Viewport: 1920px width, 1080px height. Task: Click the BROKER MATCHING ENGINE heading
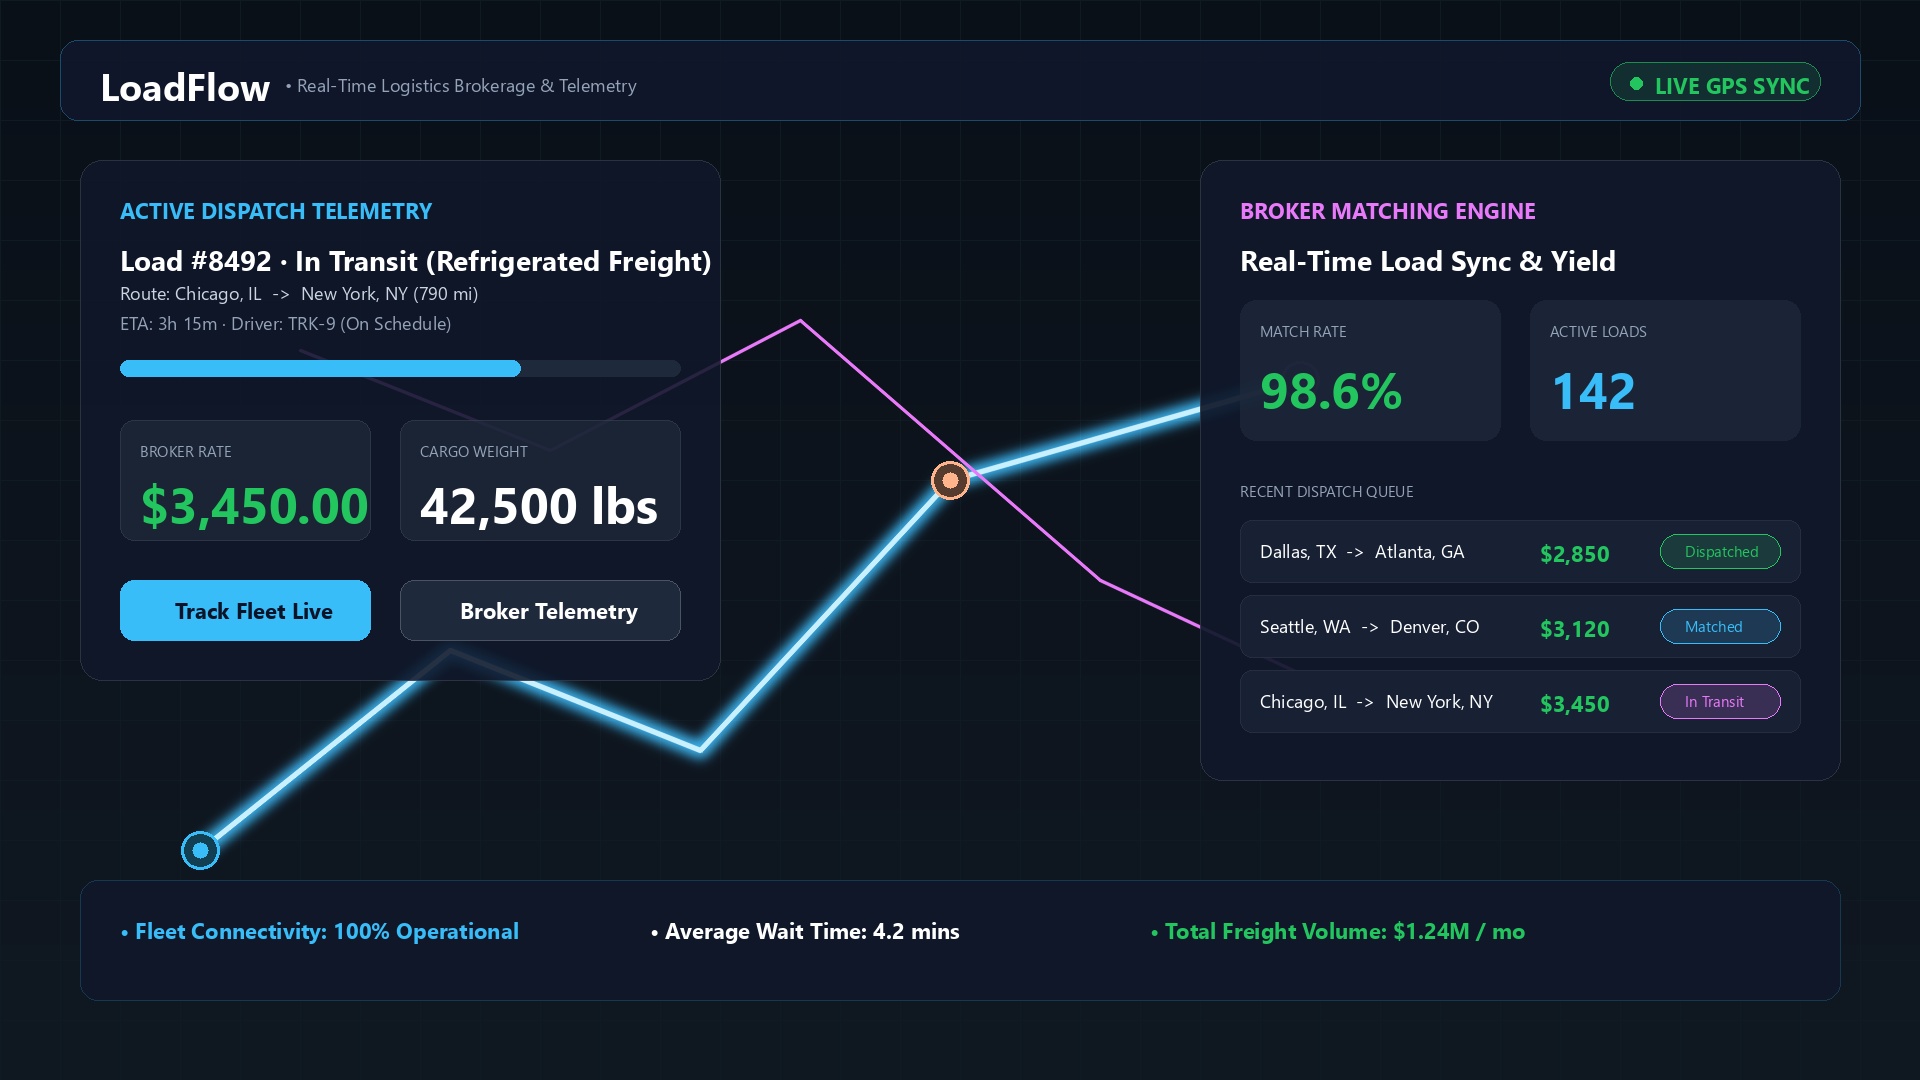pyautogui.click(x=1387, y=211)
